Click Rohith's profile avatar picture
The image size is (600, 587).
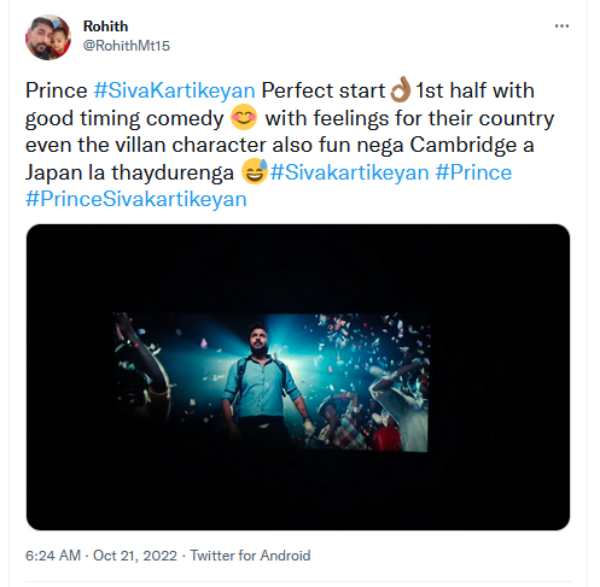click(x=48, y=37)
